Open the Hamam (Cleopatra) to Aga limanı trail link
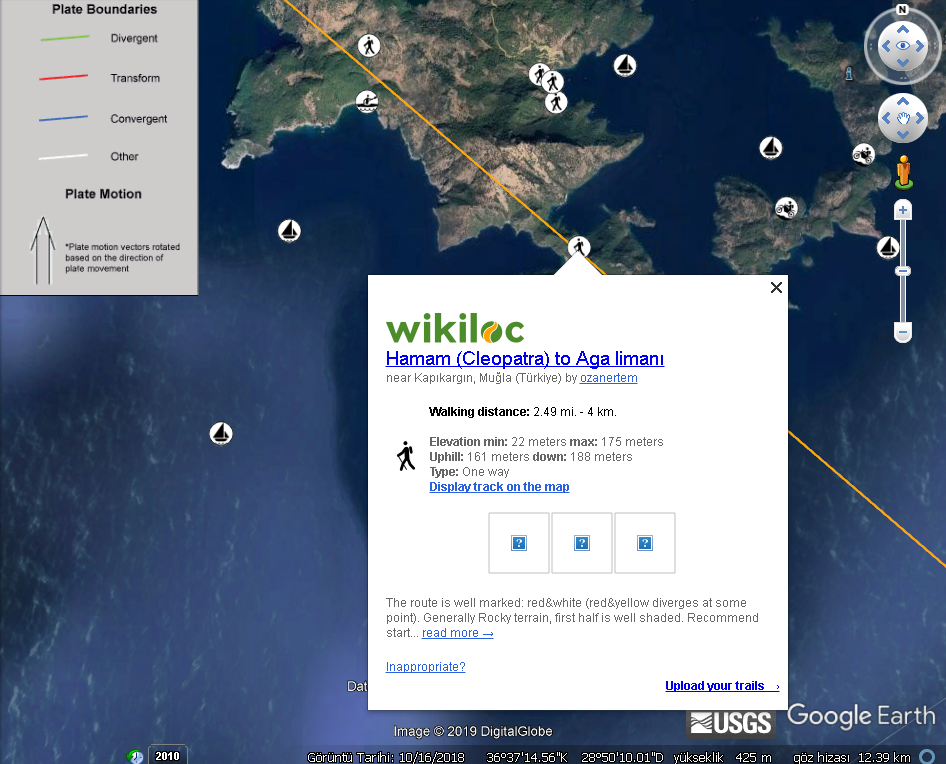The height and width of the screenshot is (764, 946). [524, 358]
